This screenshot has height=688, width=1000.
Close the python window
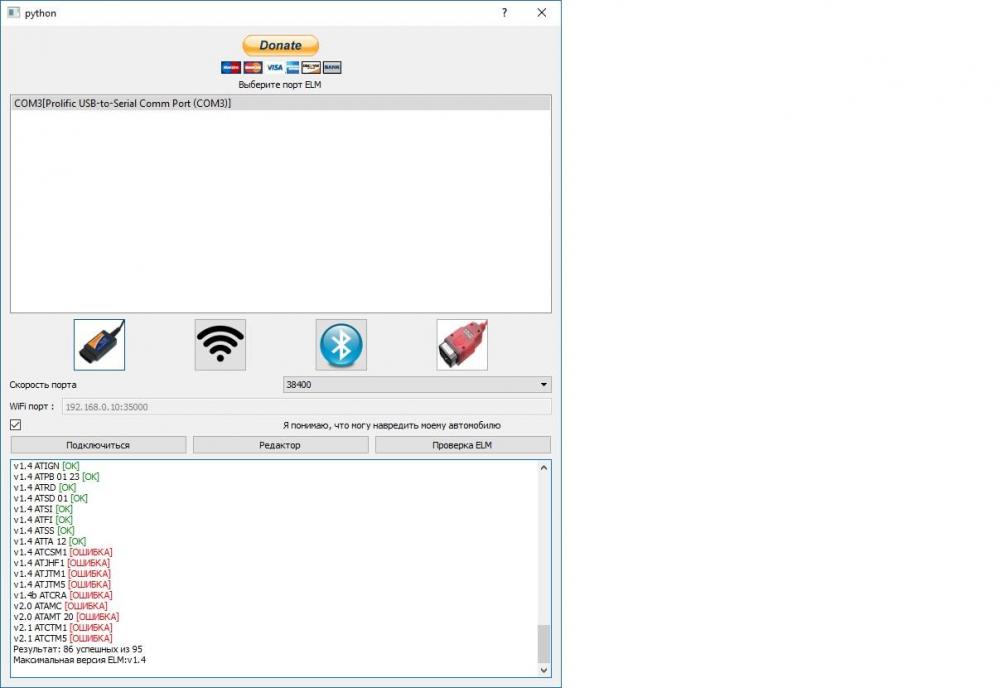[541, 13]
